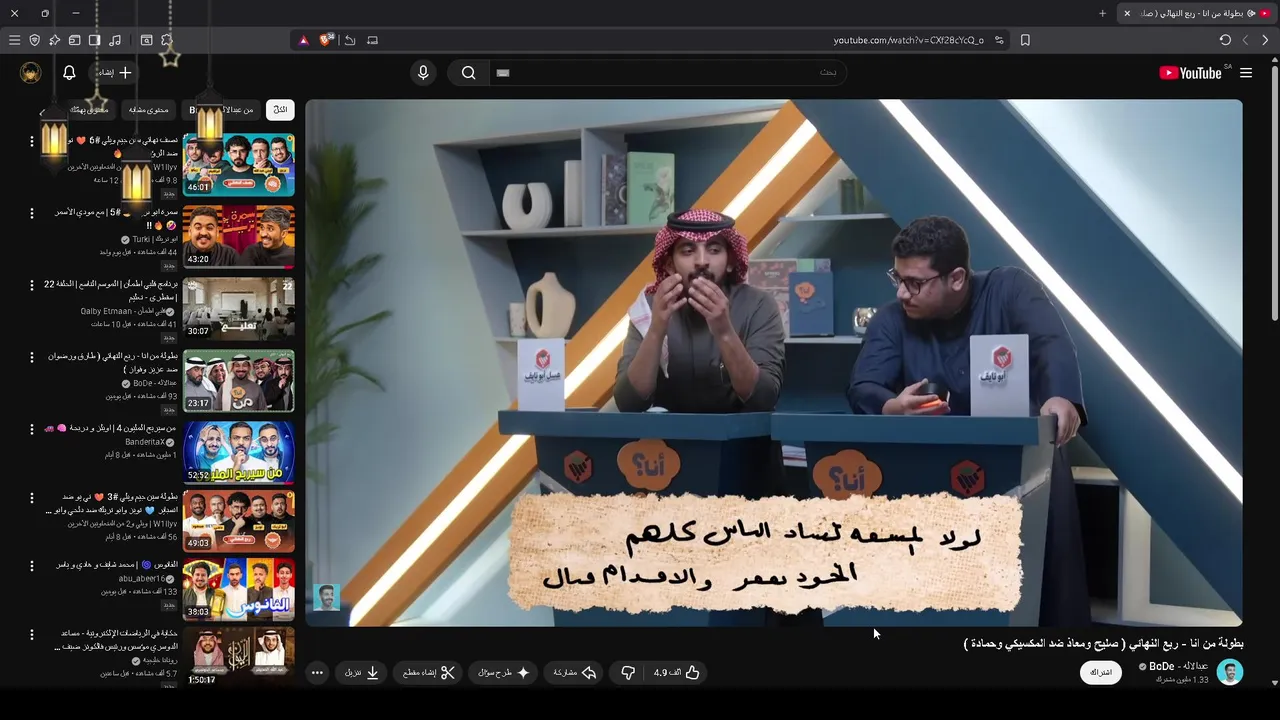Open the 46:01 suggested video thumbnail

(238, 164)
